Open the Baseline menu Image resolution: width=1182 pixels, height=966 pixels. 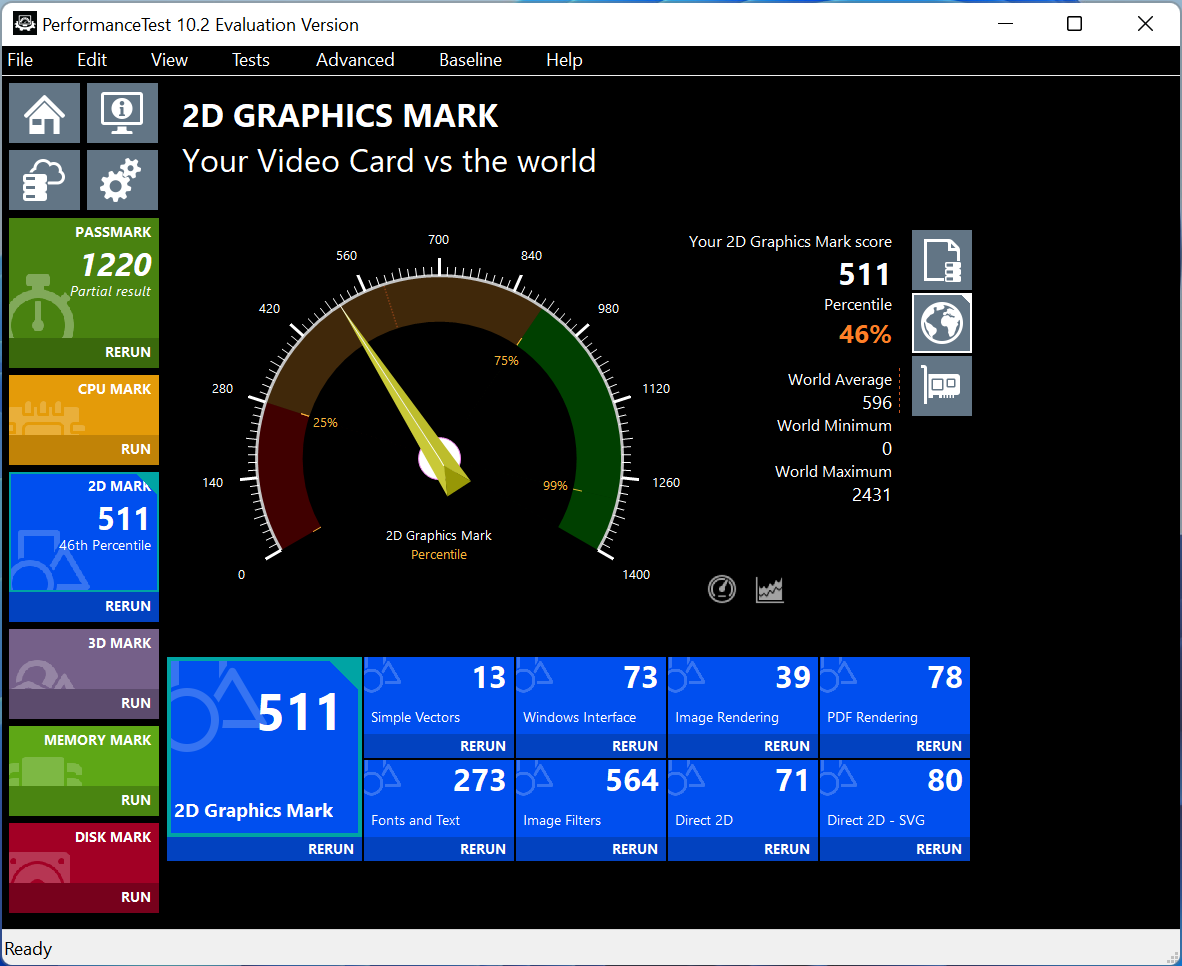coord(470,60)
